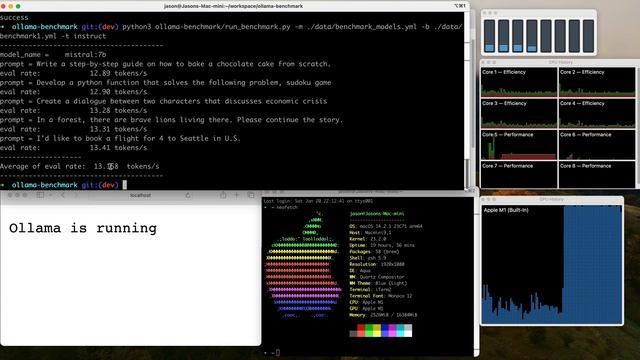Click the 'GPU: Apple M1' line
Screen dimensions: 640x360
coord(366,309)
